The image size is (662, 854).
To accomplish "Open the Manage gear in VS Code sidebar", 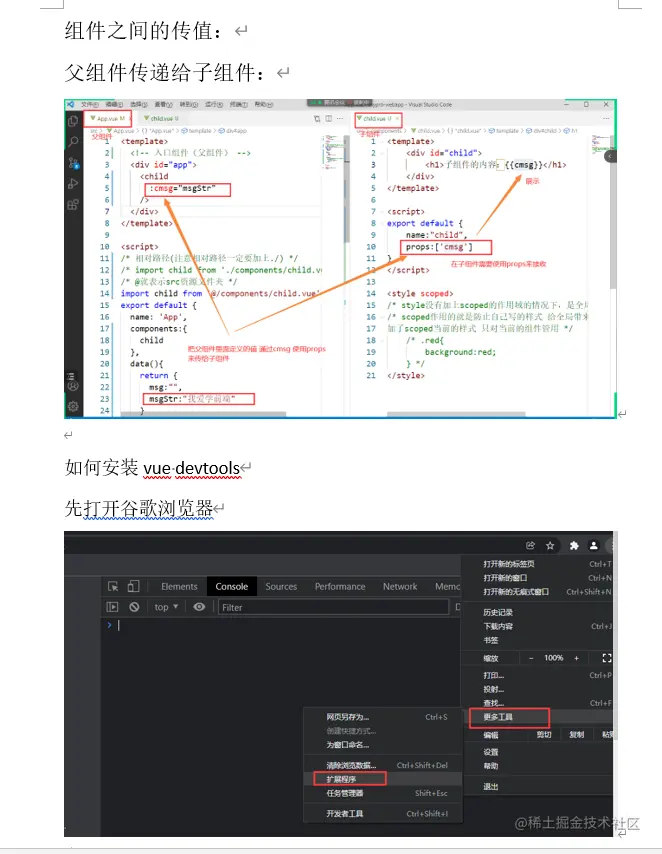I will click(73, 406).
